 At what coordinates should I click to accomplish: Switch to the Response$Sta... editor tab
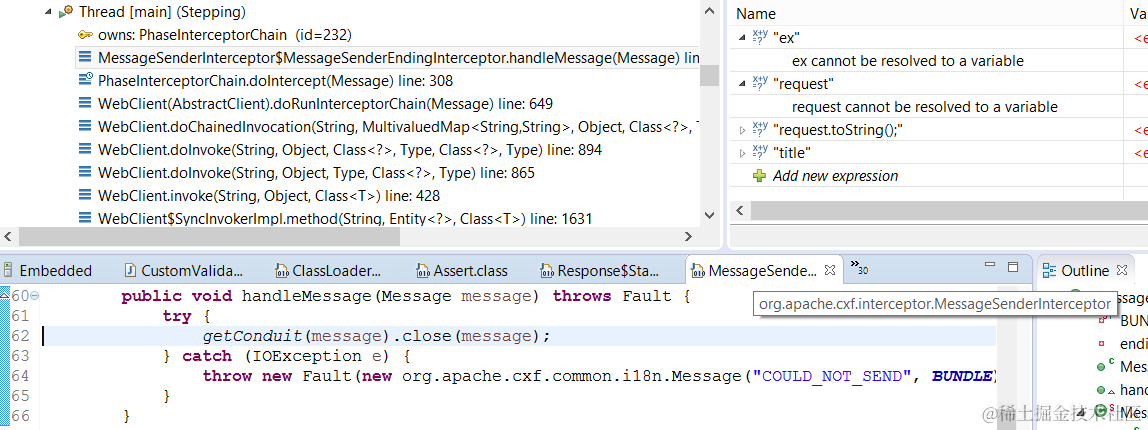click(600, 270)
